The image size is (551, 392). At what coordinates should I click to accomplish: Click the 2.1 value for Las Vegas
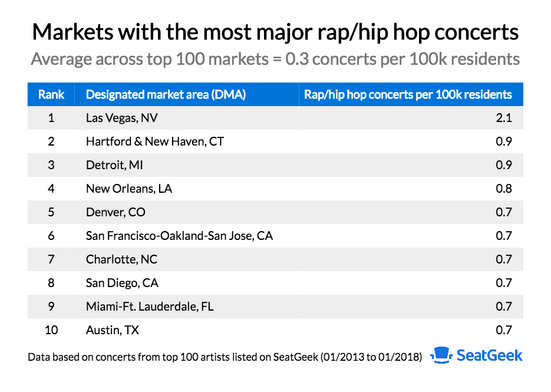pos(504,118)
